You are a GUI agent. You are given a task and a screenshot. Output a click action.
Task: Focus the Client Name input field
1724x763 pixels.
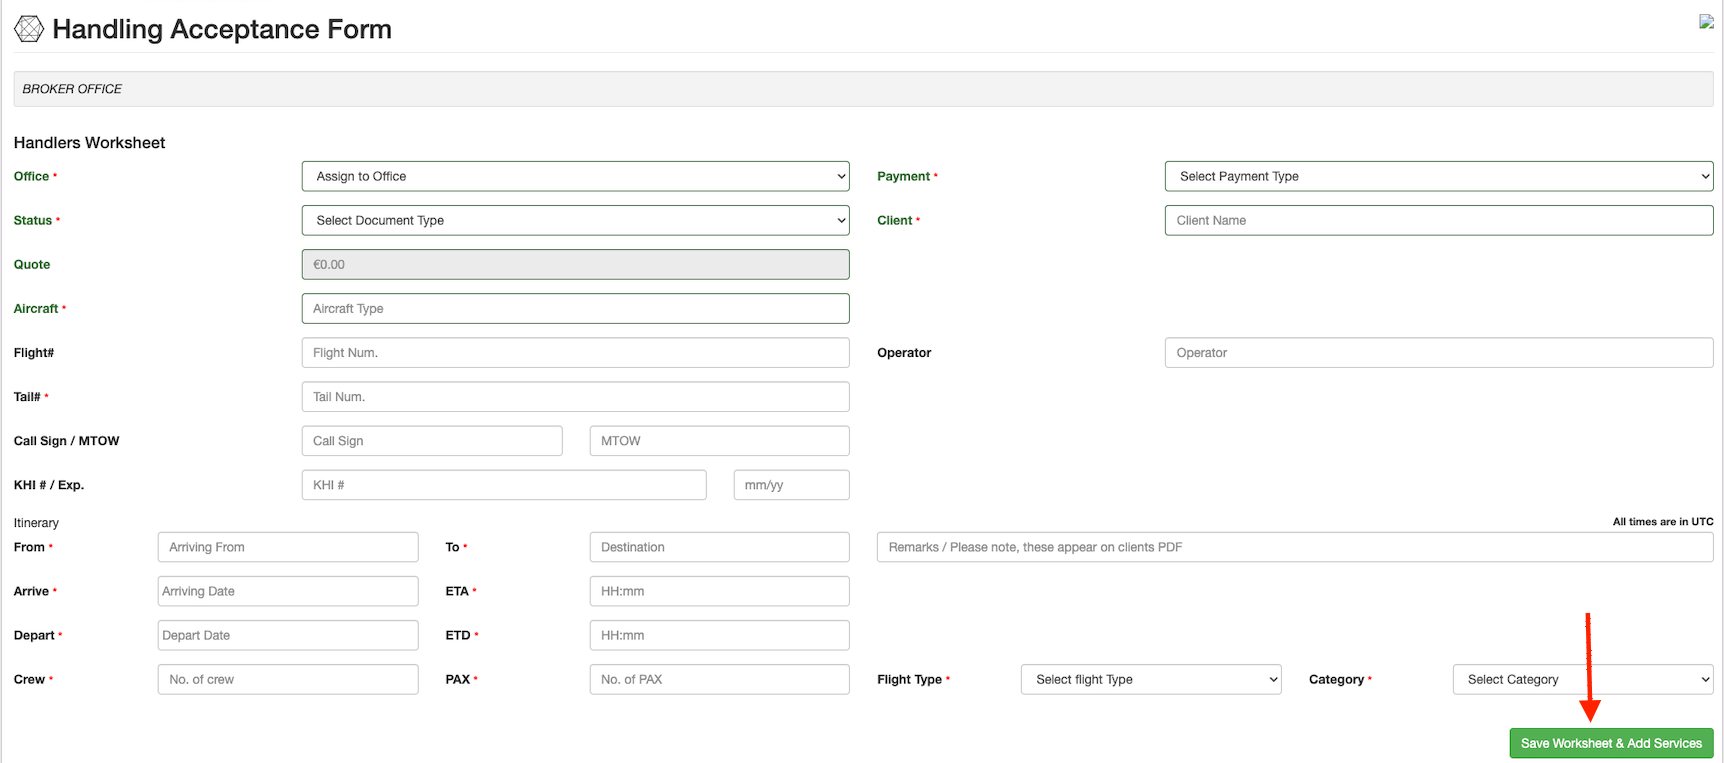pos(1438,220)
